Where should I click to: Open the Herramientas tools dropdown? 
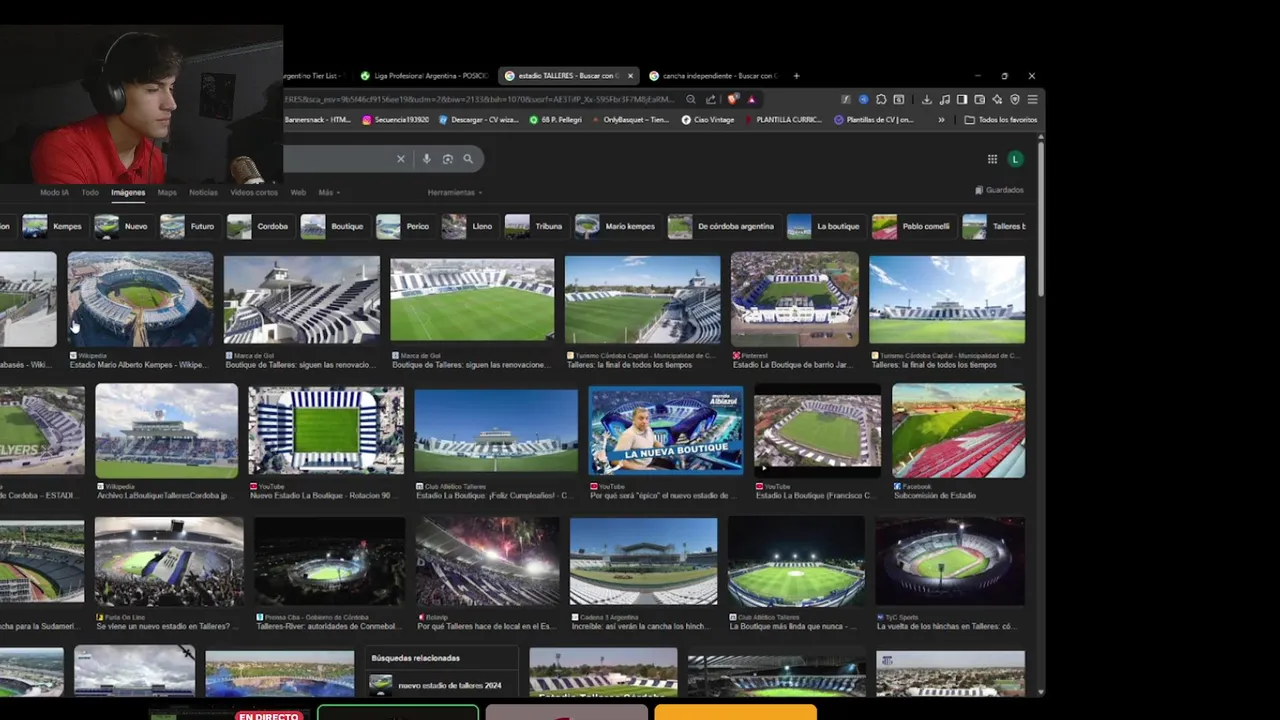click(455, 192)
